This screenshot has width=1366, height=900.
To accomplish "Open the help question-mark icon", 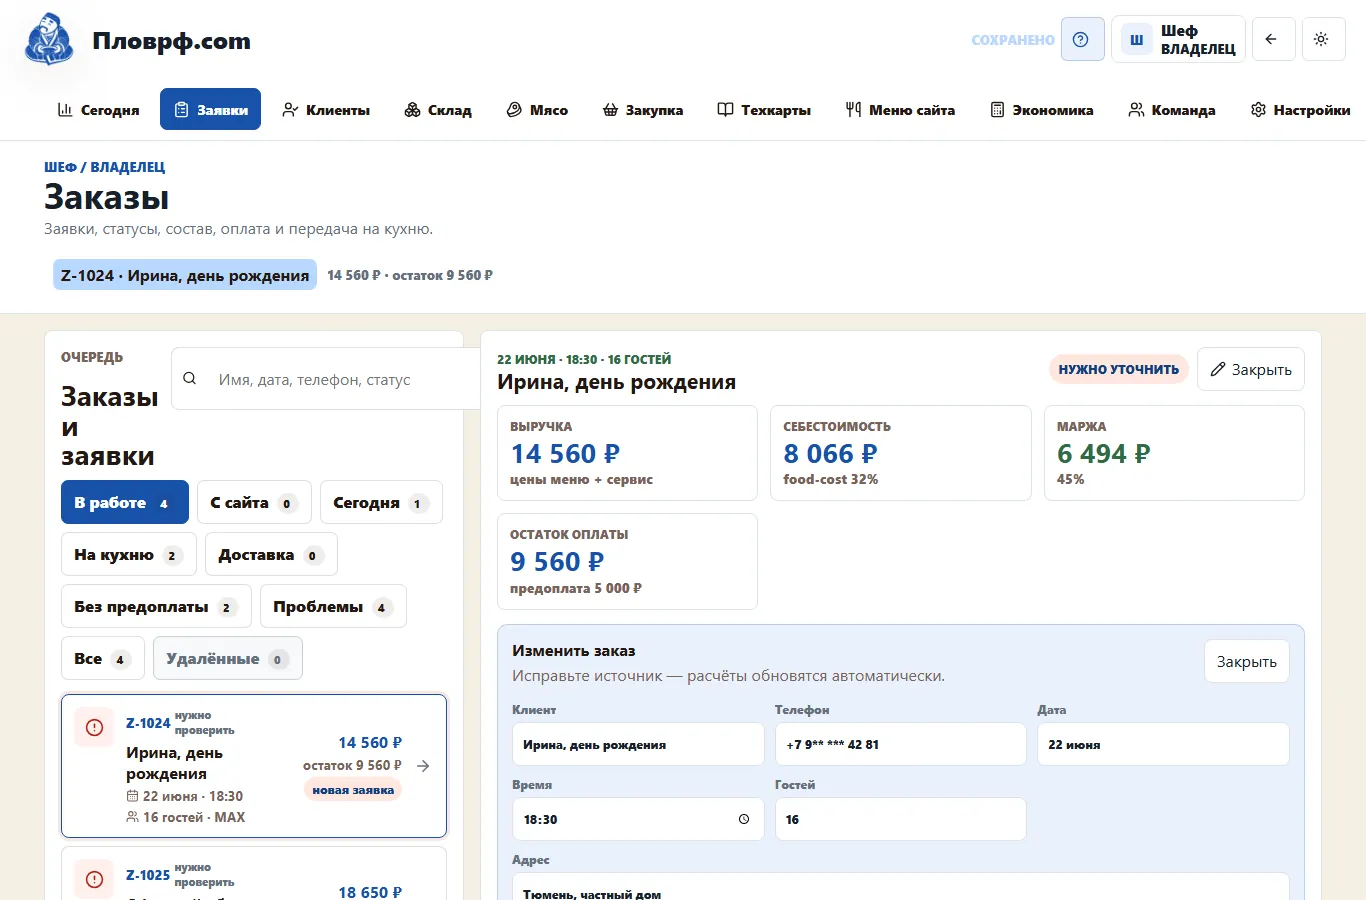I will (1082, 40).
